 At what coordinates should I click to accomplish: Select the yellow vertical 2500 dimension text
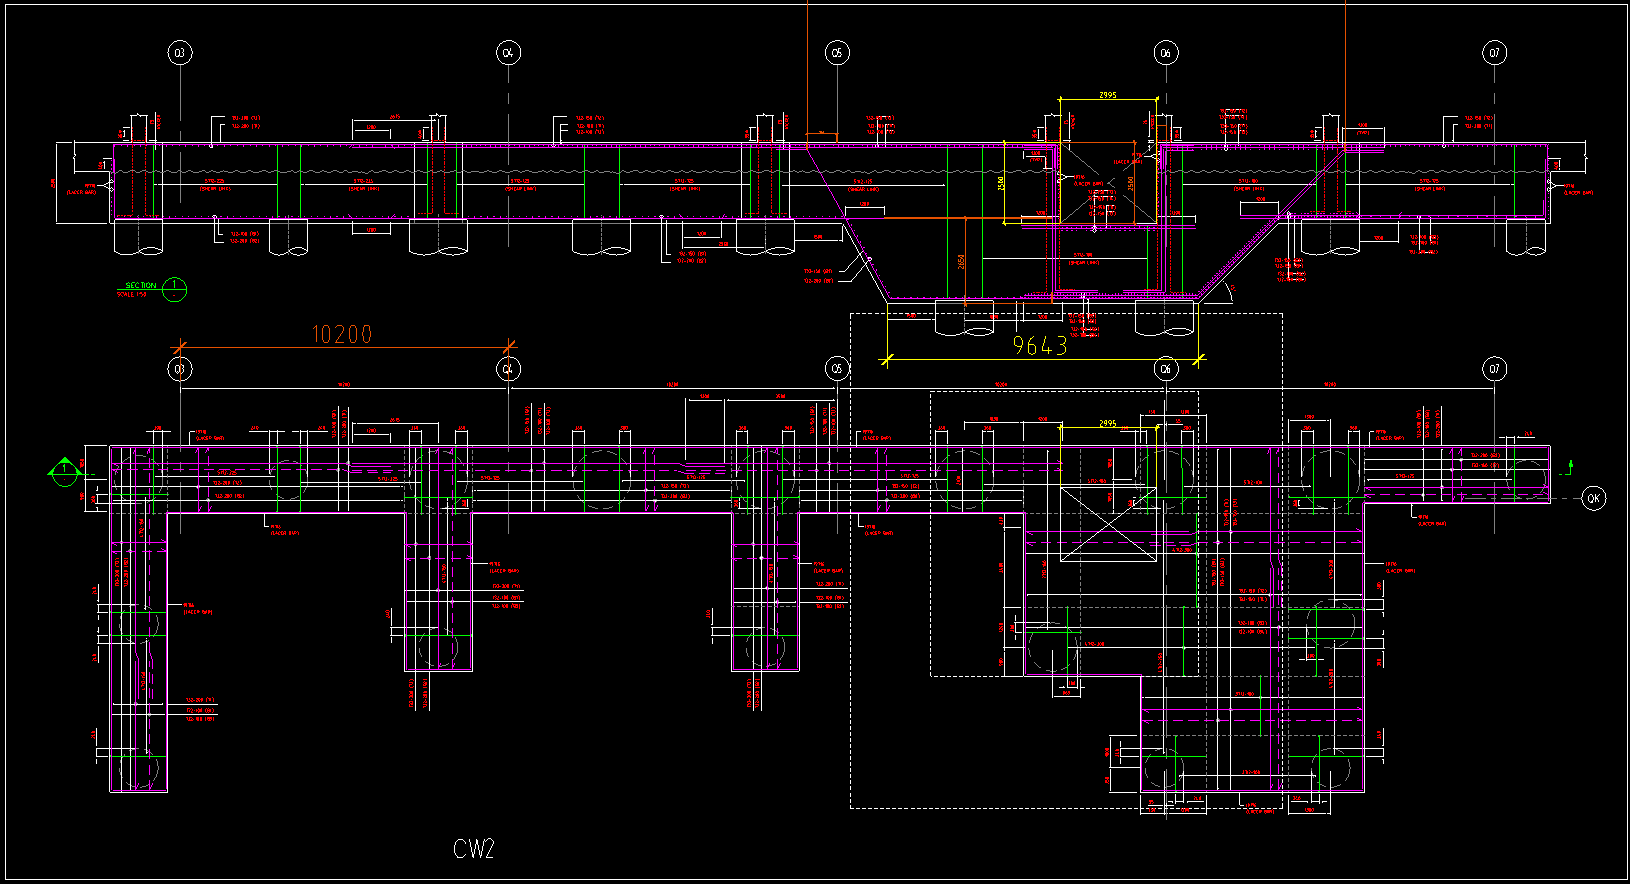pyautogui.click(x=1001, y=183)
